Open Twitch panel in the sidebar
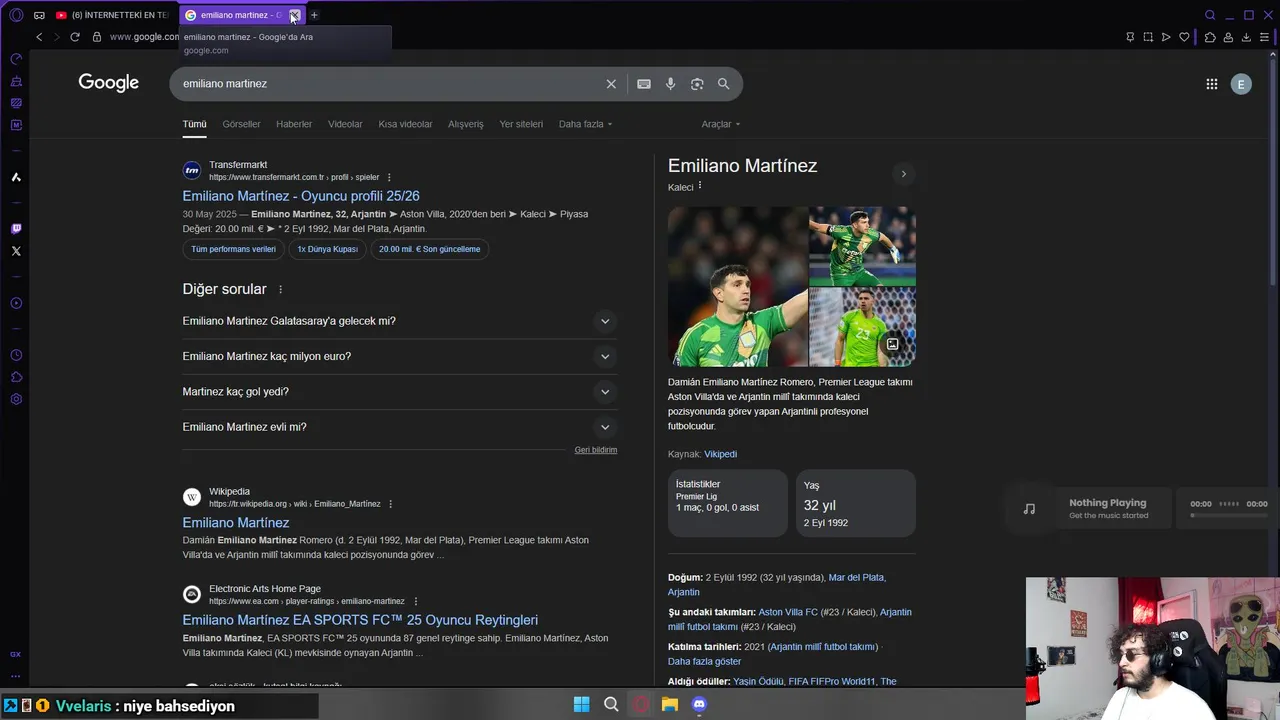Image resolution: width=1280 pixels, height=720 pixels. pyautogui.click(x=16, y=229)
